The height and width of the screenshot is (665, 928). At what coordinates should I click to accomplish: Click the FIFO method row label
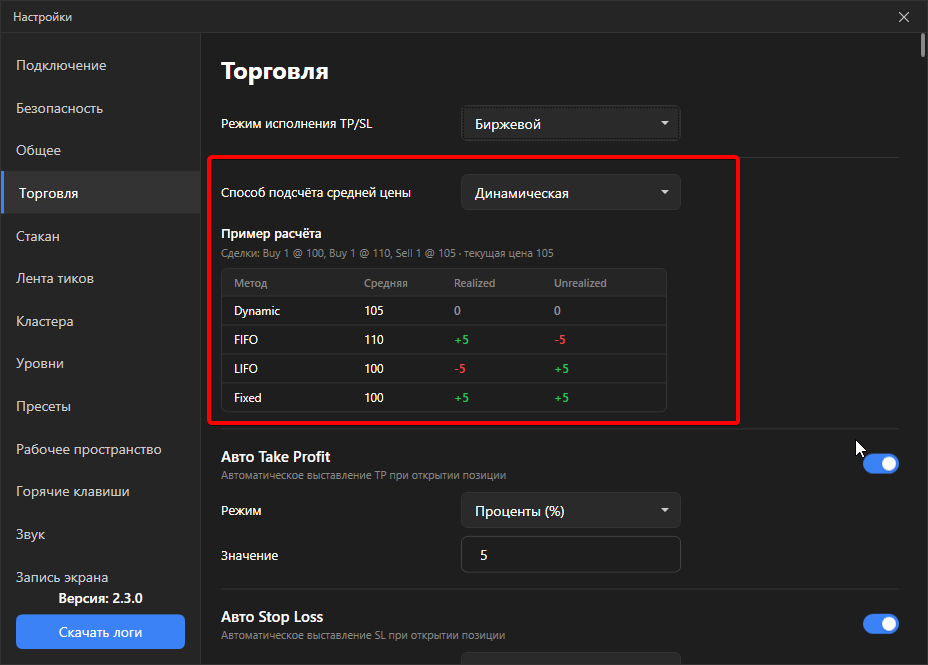click(246, 340)
